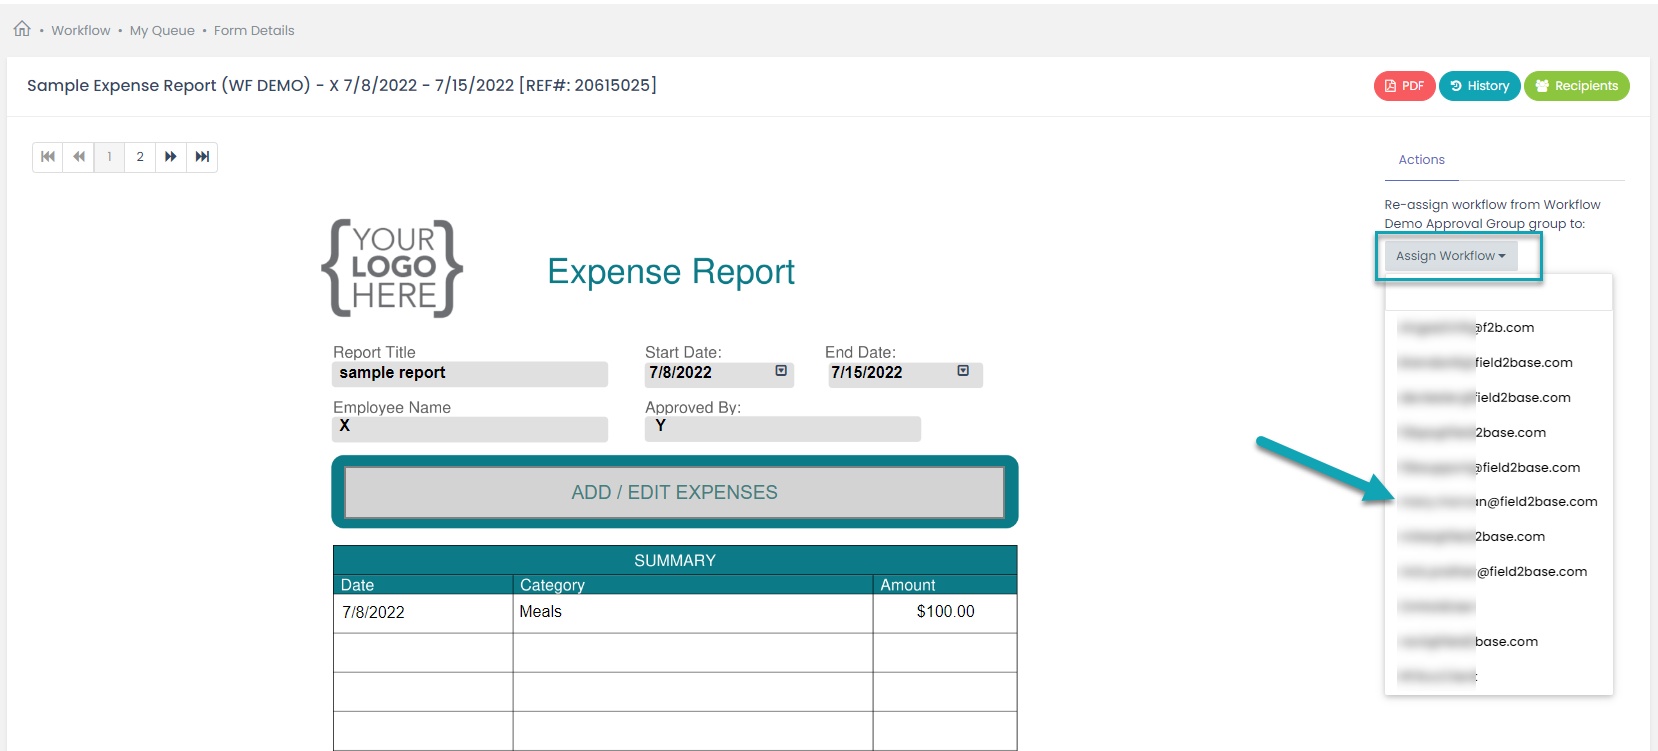Image resolution: width=1658 pixels, height=751 pixels.
Task: Jump to last page with skip-forward icon
Action: 202,157
